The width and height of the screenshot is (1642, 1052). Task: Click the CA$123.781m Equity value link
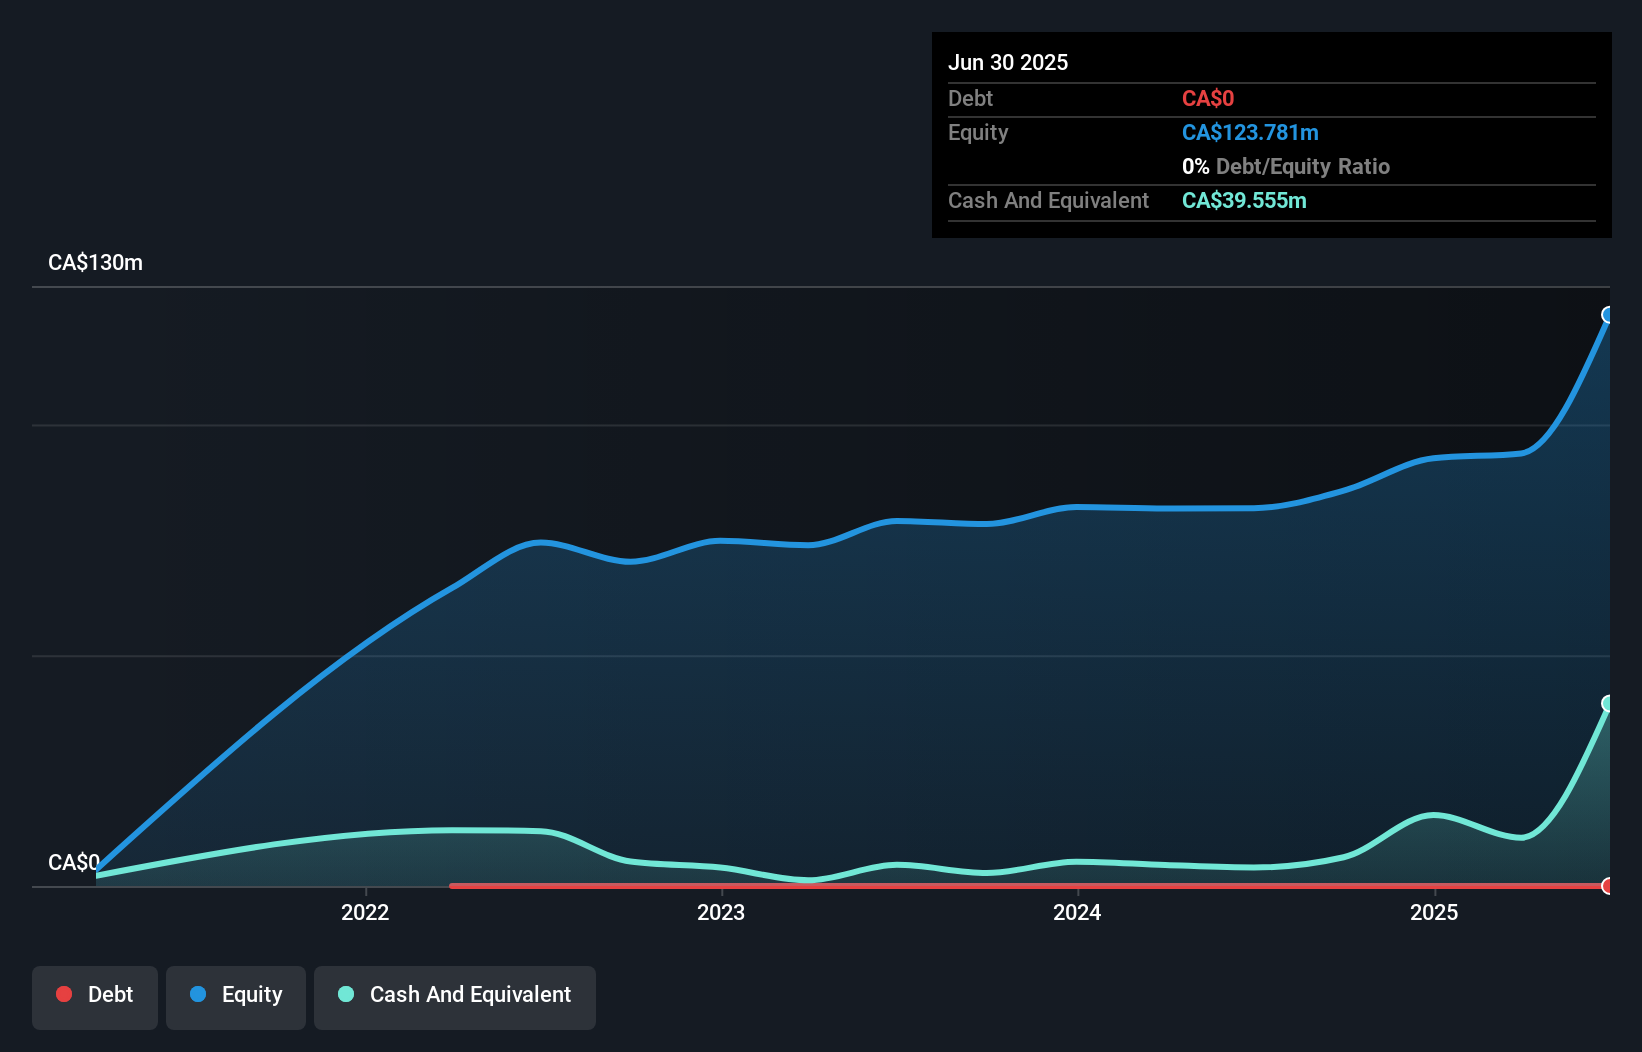(x=1250, y=132)
